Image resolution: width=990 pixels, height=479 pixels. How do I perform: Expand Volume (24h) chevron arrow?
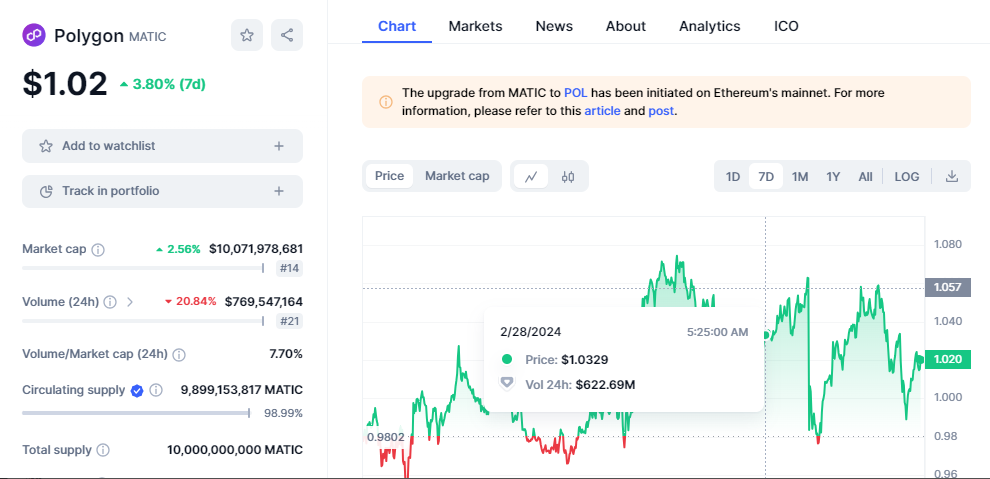(x=130, y=302)
